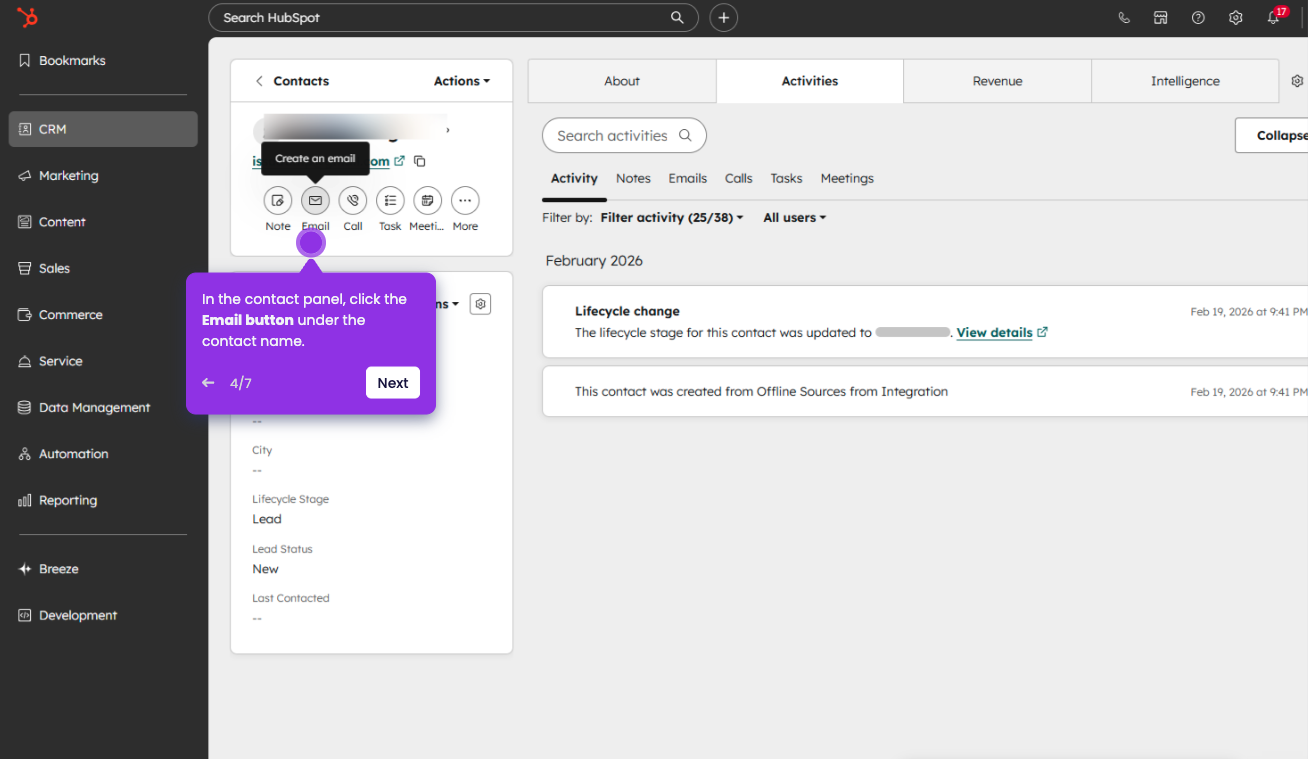This screenshot has height=759, width=1308.
Task: Open the Automation sidebar section
Action: coord(103,454)
